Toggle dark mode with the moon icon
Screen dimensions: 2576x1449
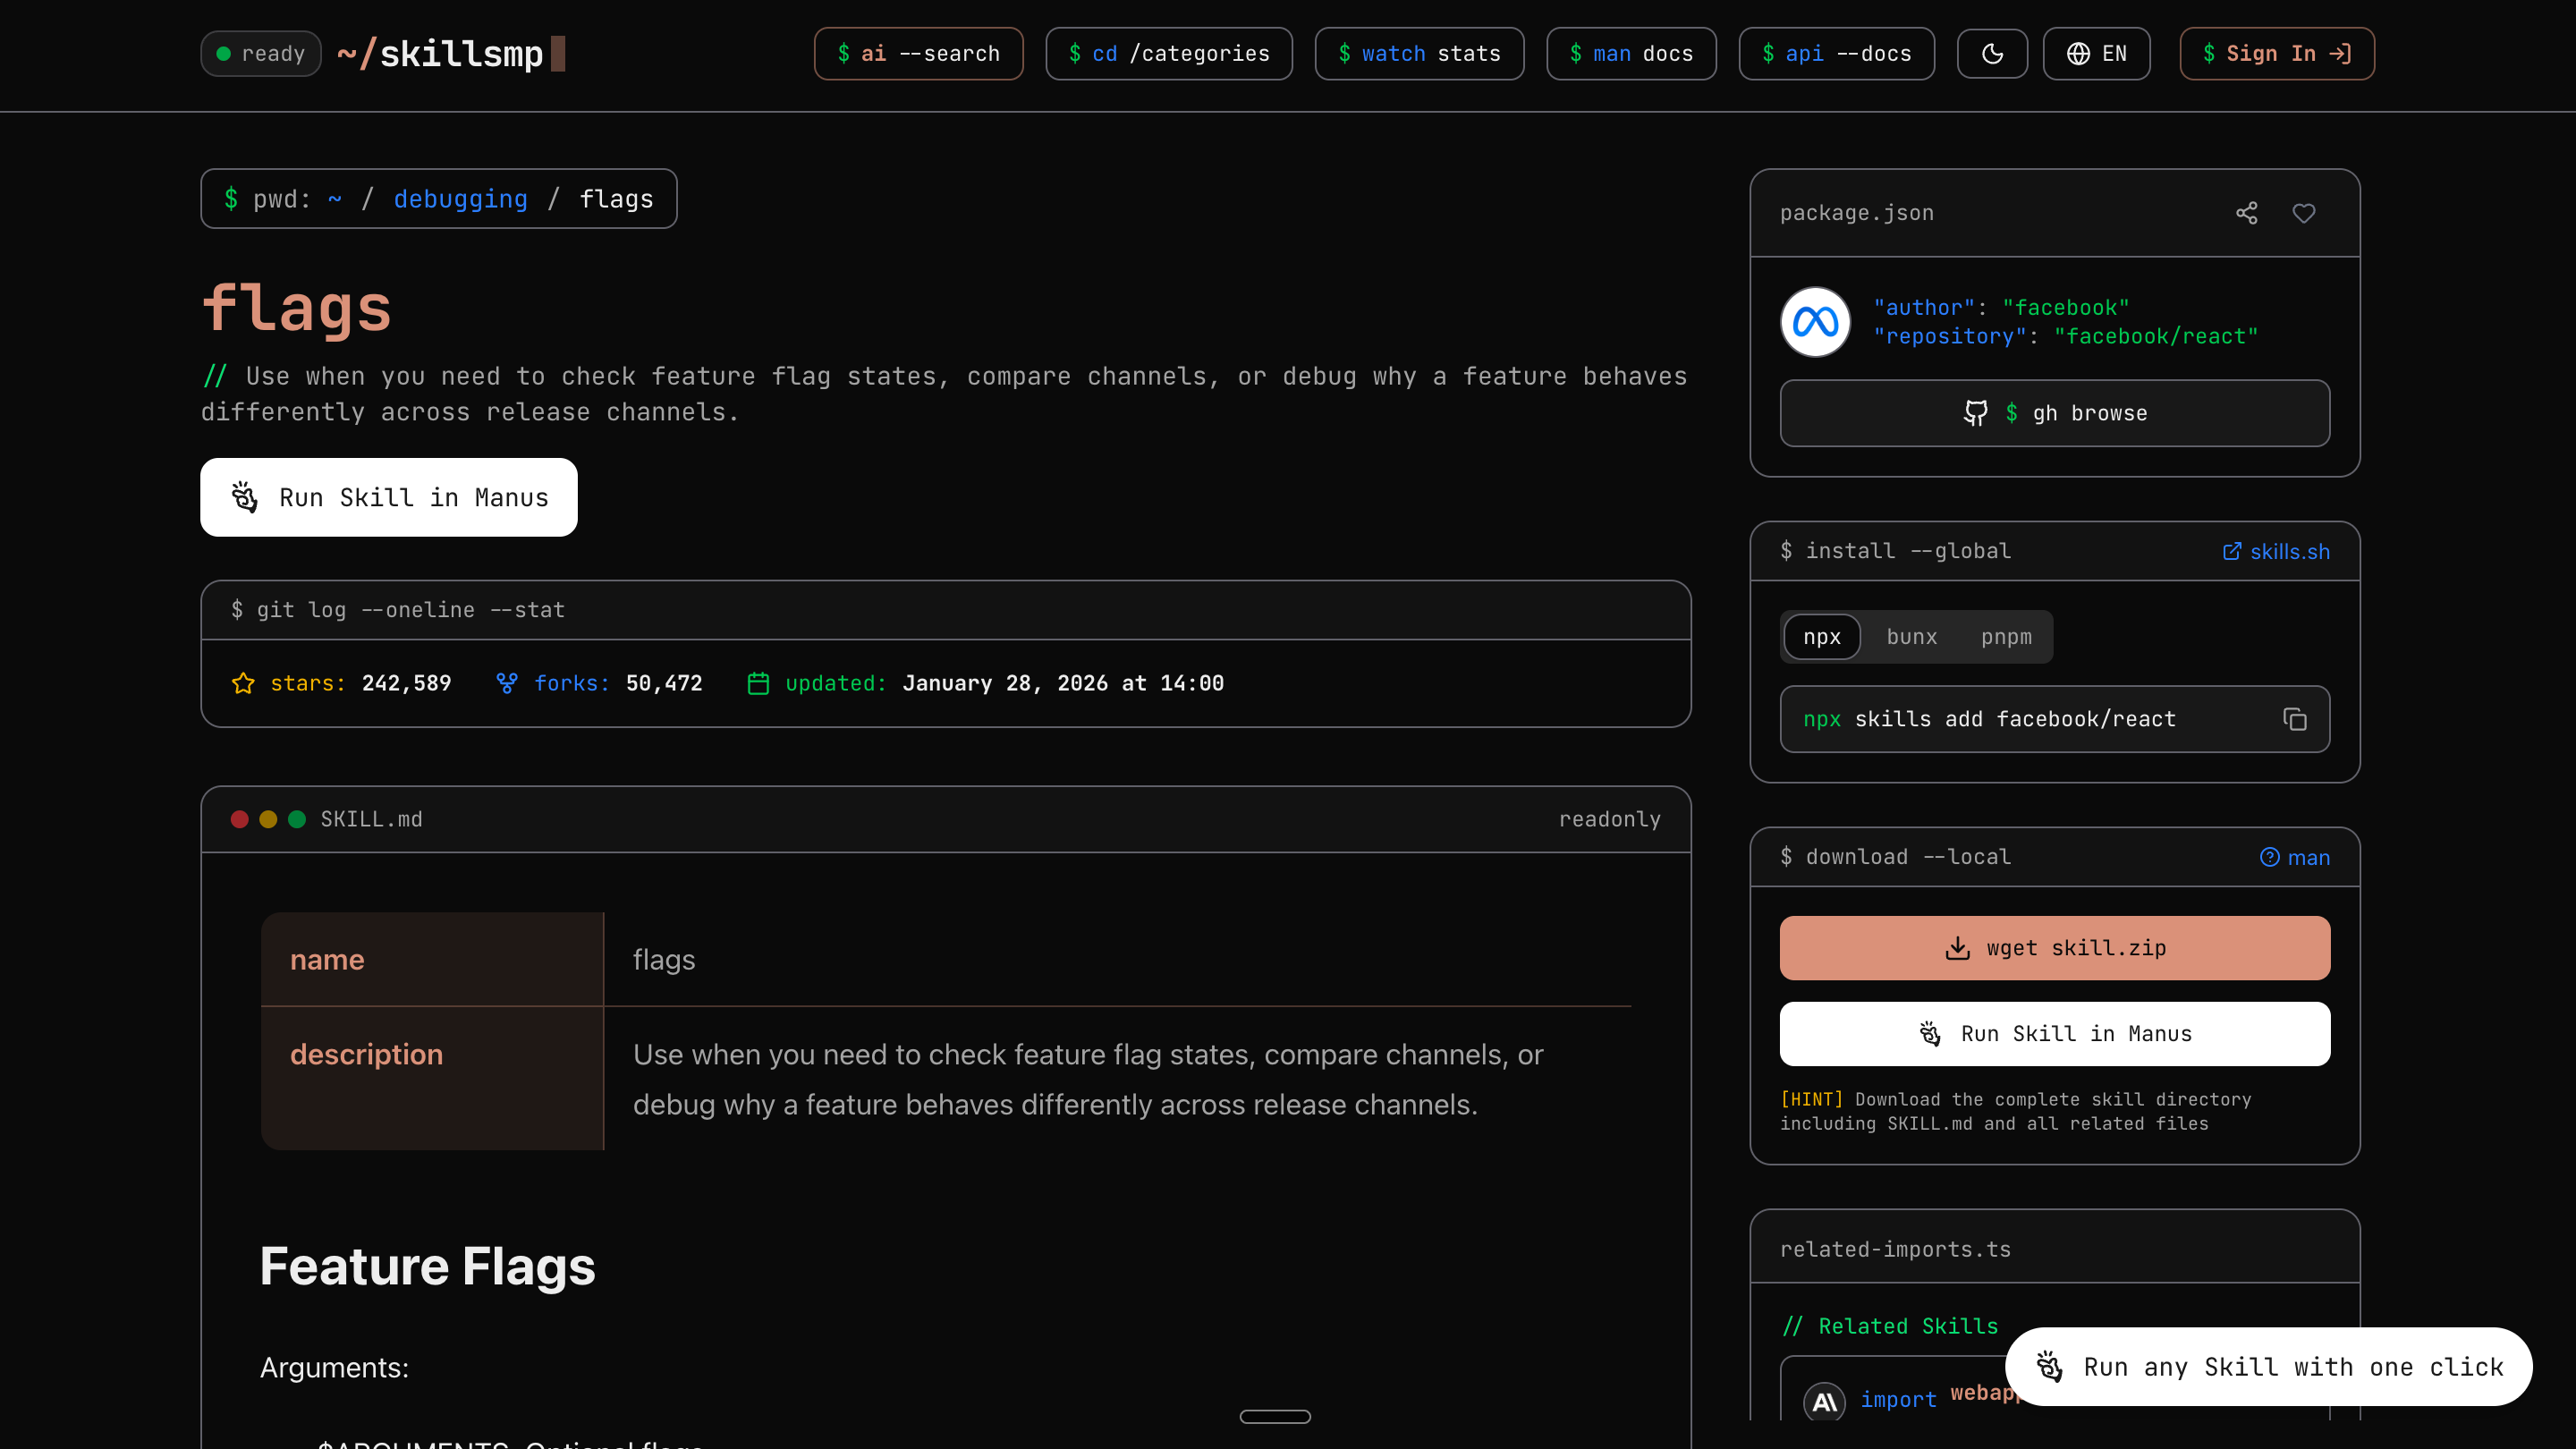(x=1992, y=54)
